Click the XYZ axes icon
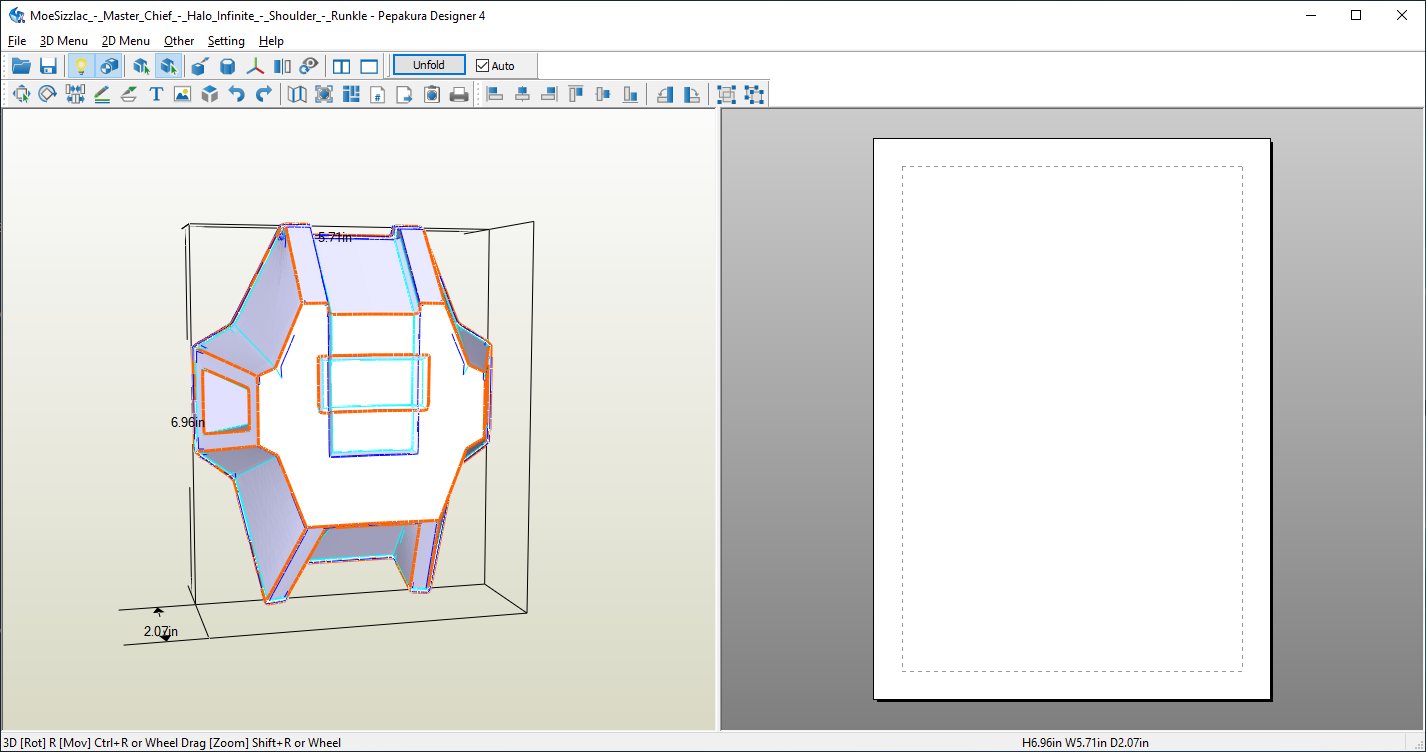 pyautogui.click(x=256, y=66)
